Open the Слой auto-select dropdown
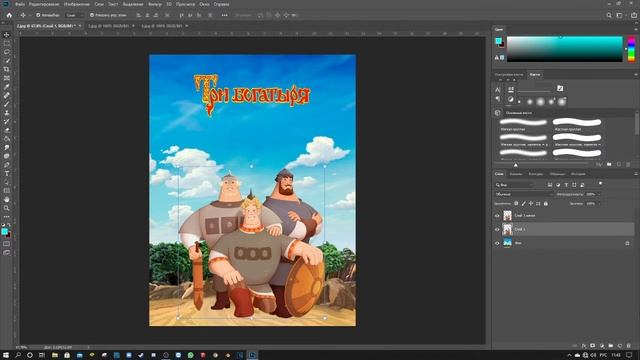This screenshot has width=640, height=360. point(75,15)
